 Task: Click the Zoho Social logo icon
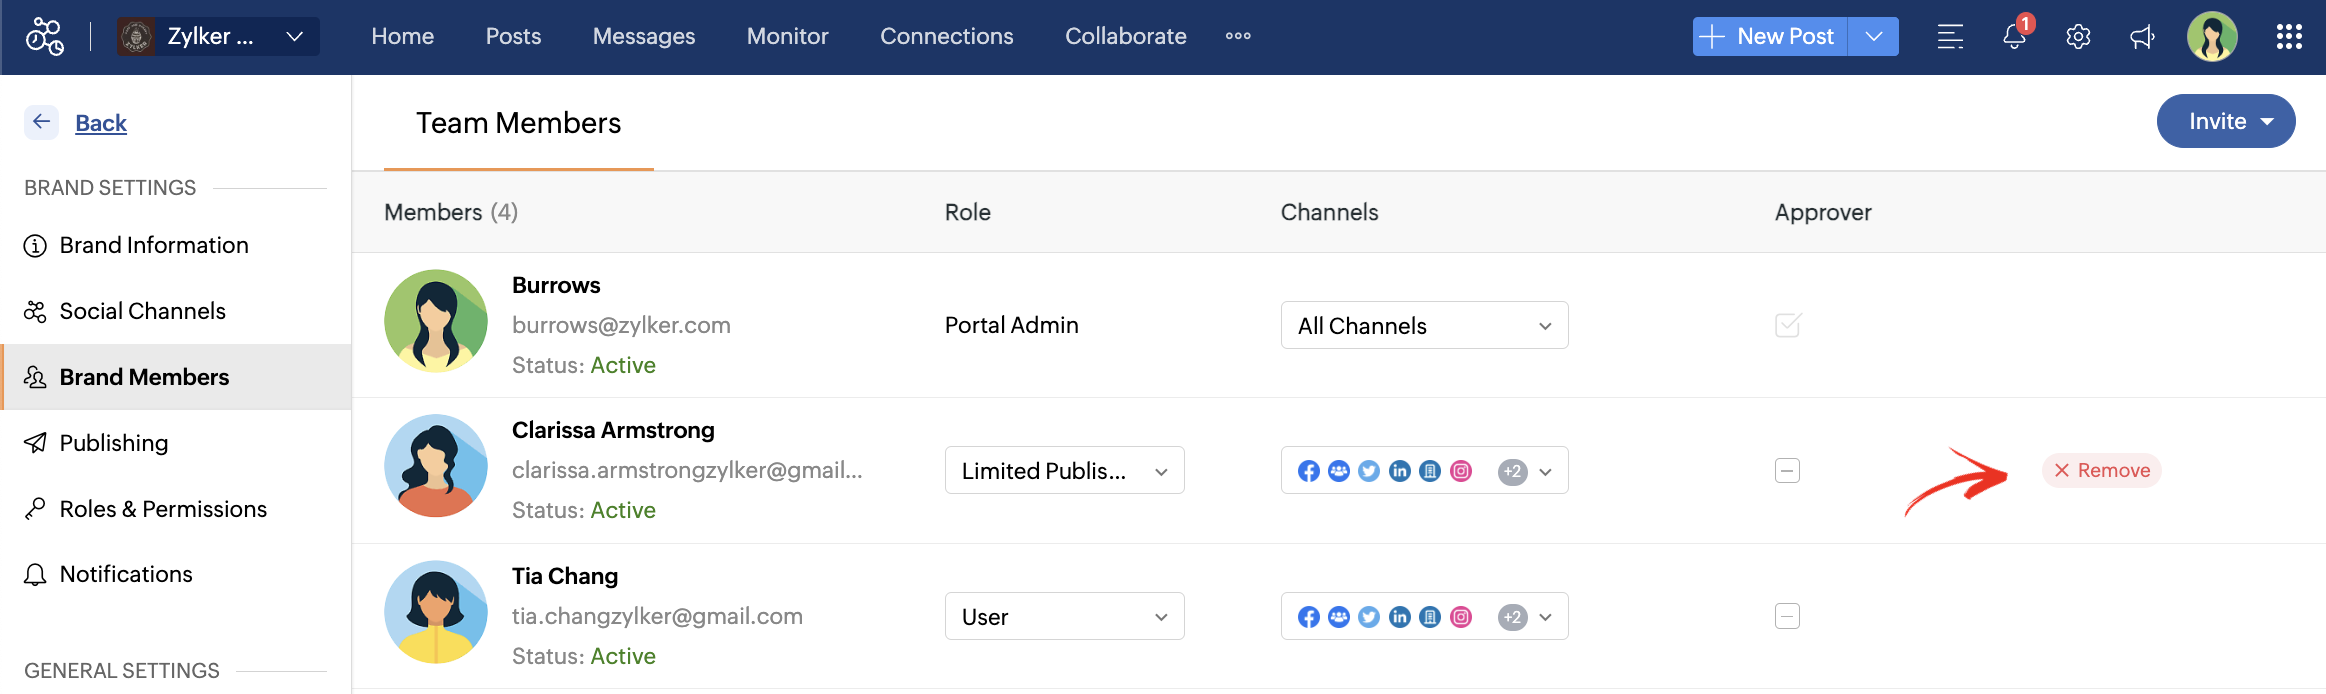(x=45, y=37)
